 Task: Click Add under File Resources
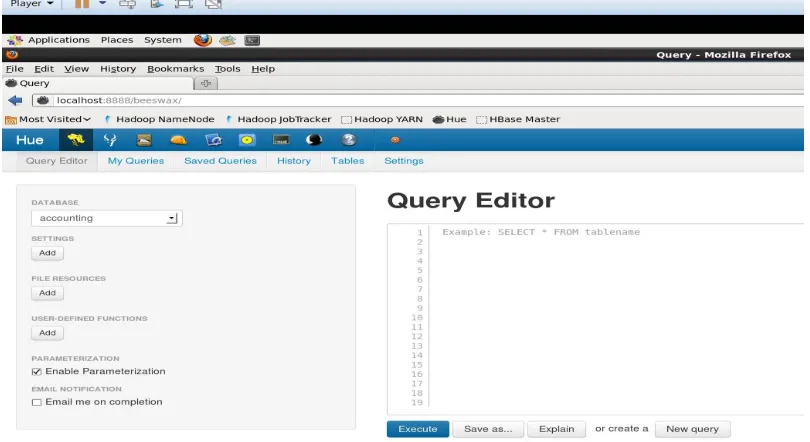coord(48,293)
